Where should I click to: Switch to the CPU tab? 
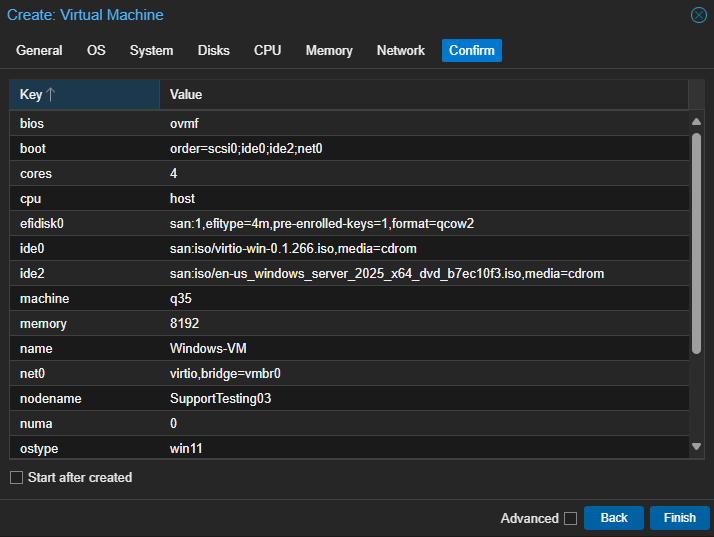[x=267, y=50]
